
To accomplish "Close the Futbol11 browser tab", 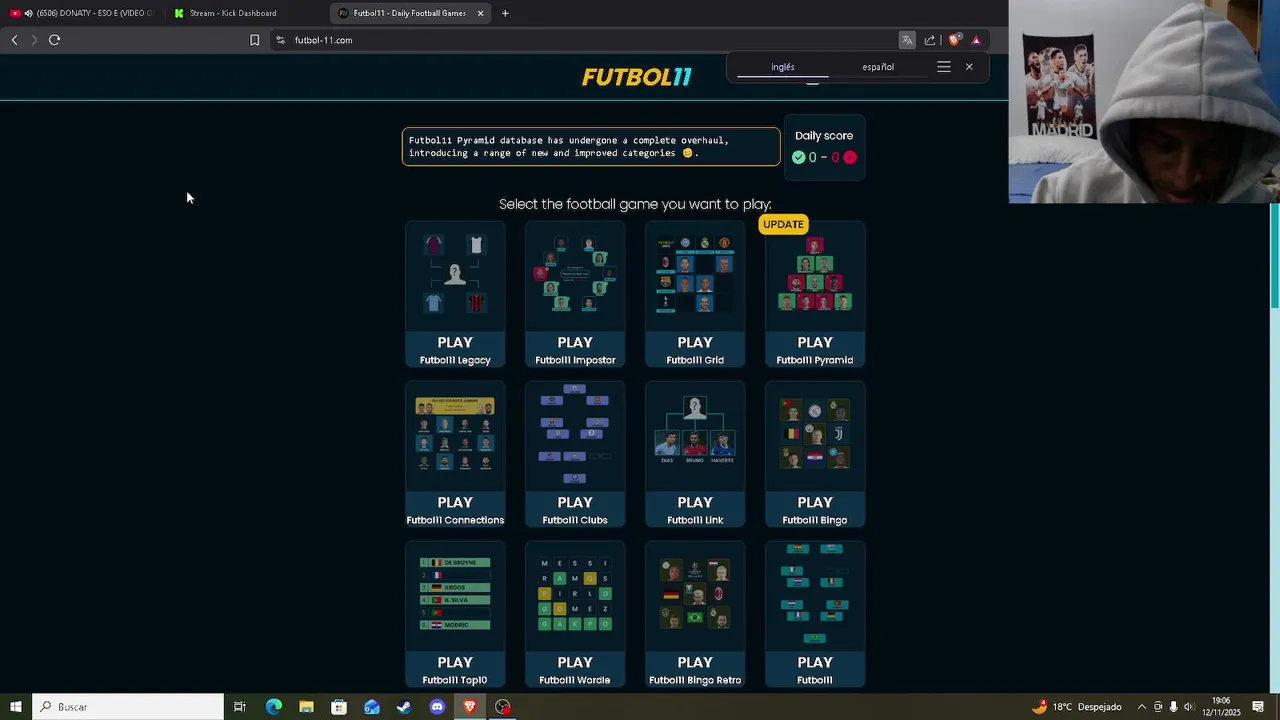I will 480,13.
